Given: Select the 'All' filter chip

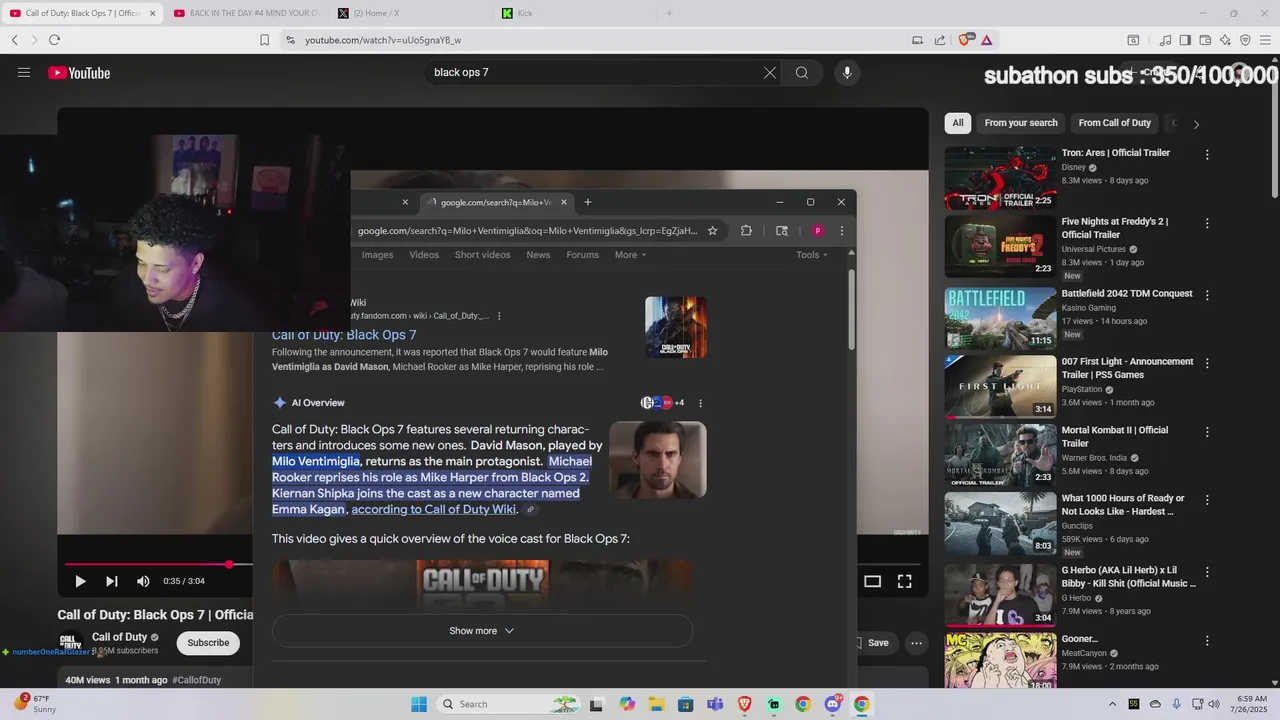Looking at the screenshot, I should pos(958,123).
